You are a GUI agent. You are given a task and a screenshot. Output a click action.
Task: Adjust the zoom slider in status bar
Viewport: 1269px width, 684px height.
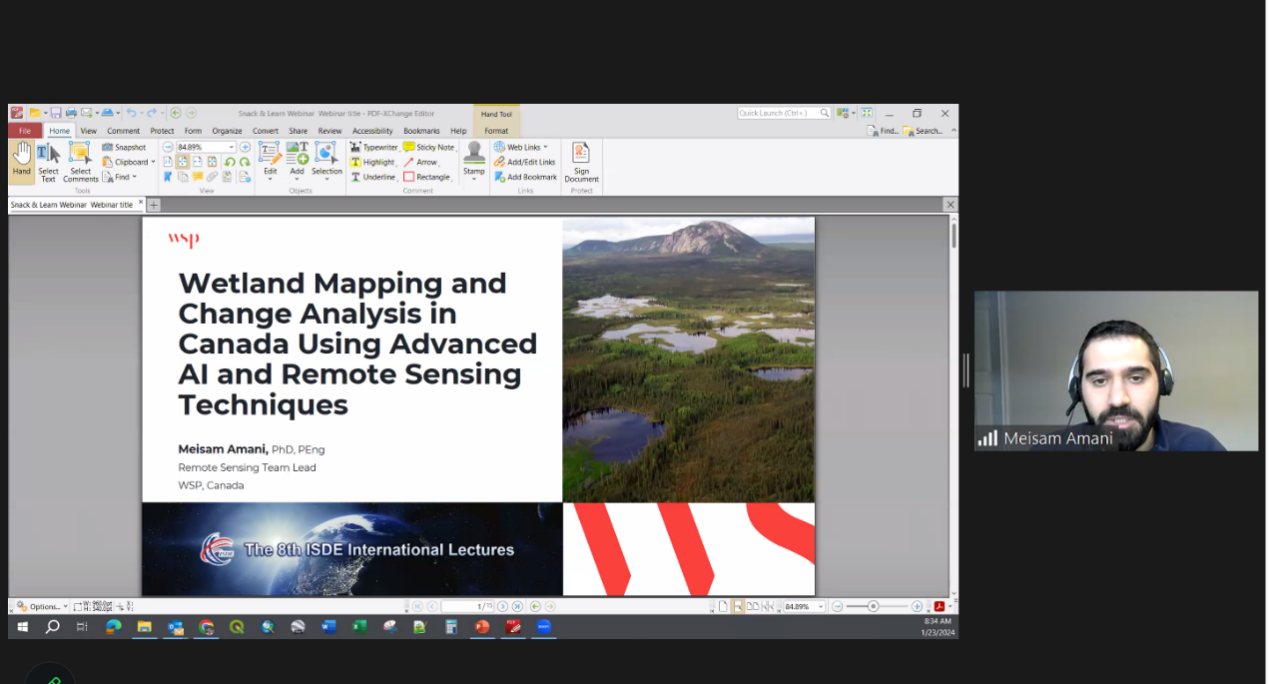click(873, 606)
